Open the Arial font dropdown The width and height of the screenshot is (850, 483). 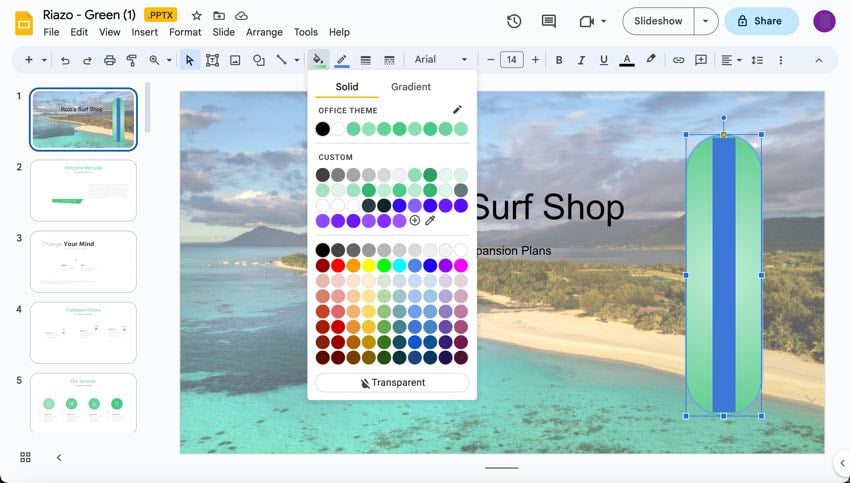[x=440, y=60]
